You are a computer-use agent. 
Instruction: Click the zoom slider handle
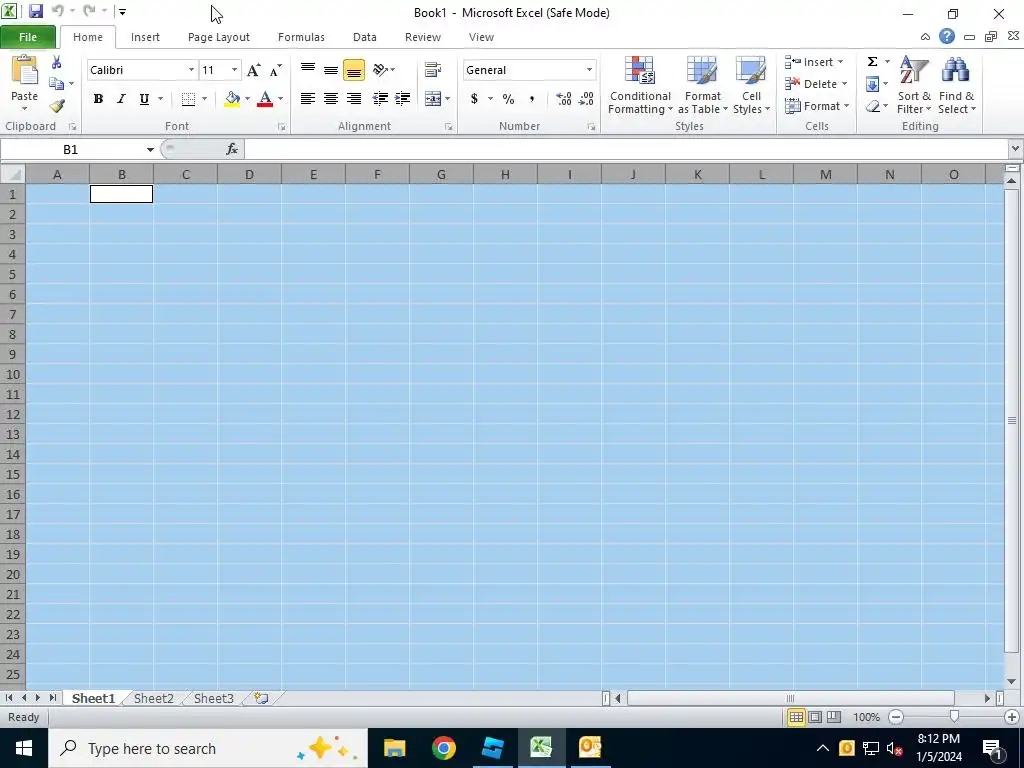pyautogui.click(x=954, y=717)
